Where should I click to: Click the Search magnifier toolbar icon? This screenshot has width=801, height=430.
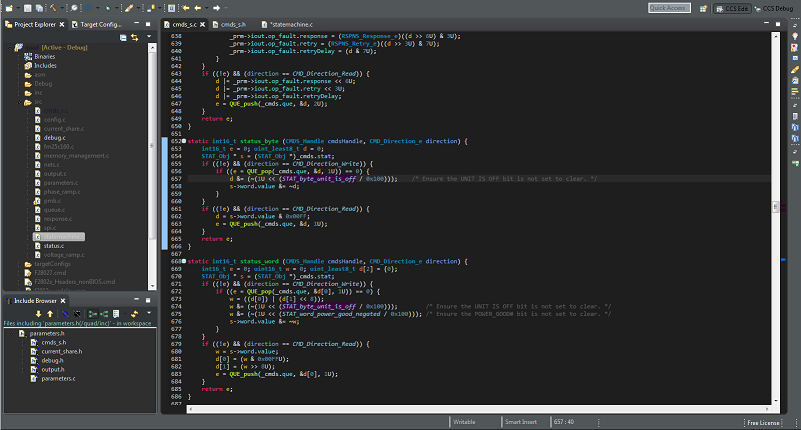(x=74, y=8)
